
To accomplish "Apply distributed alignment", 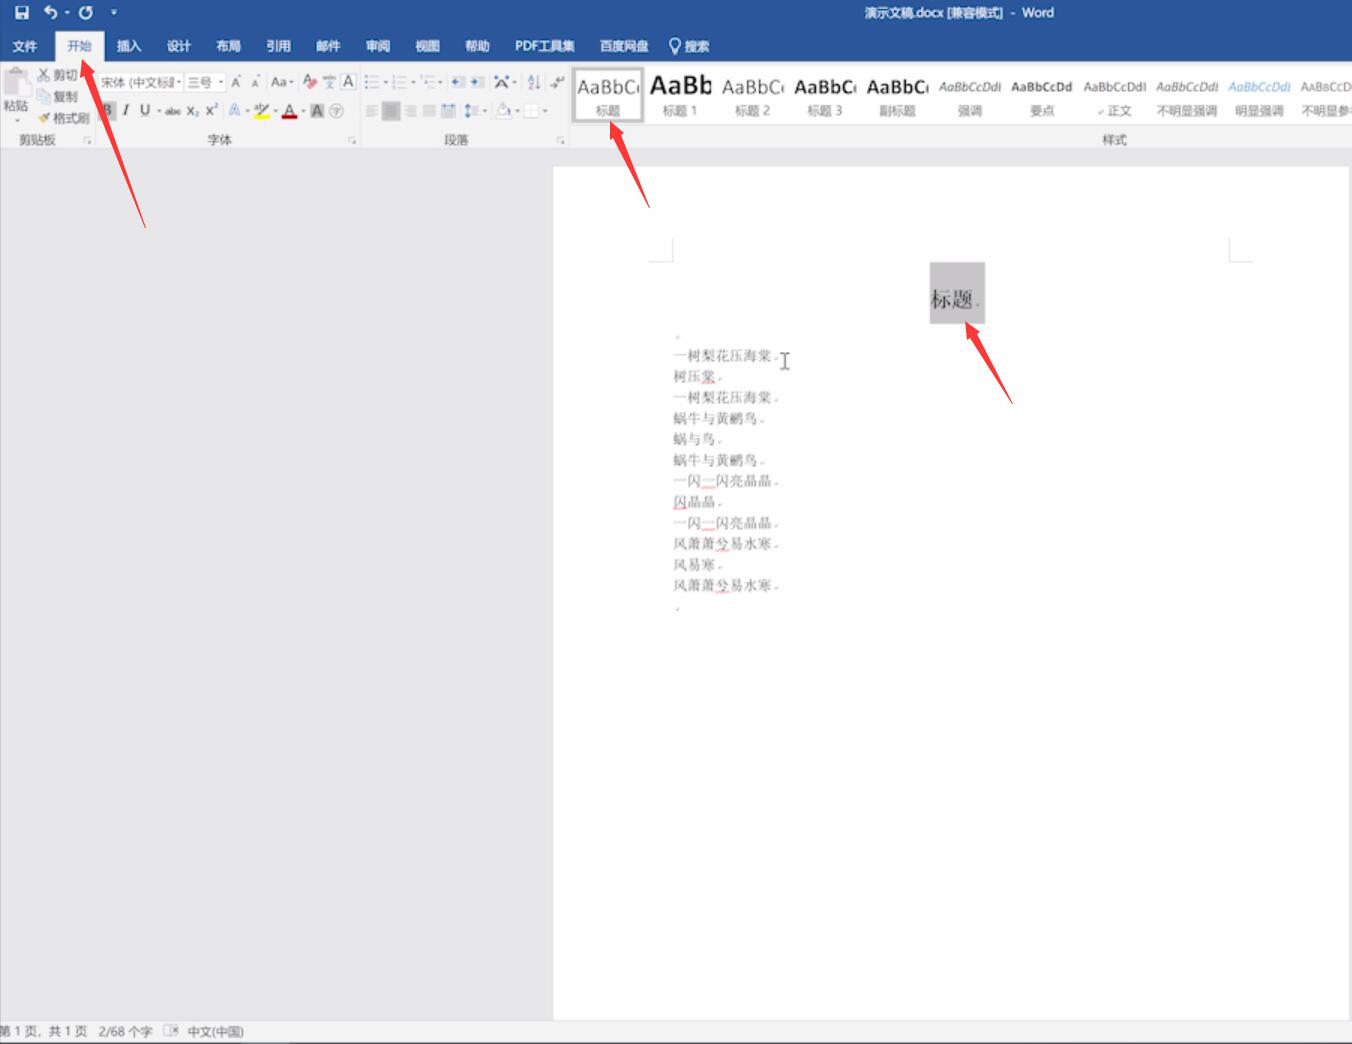I will pos(448,111).
